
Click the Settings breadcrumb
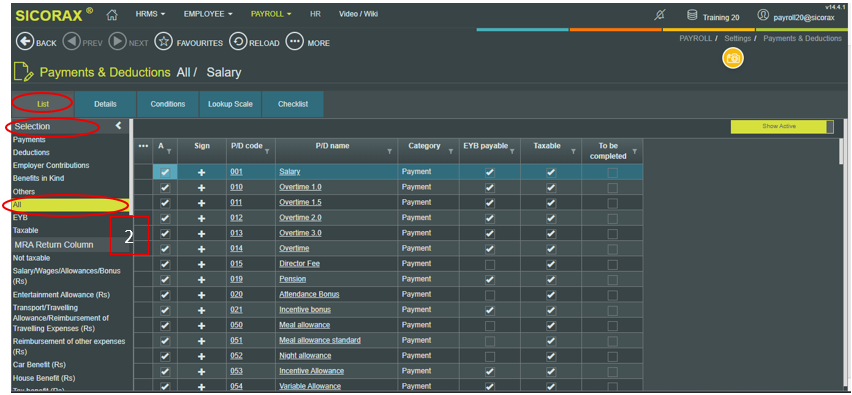coord(737,39)
